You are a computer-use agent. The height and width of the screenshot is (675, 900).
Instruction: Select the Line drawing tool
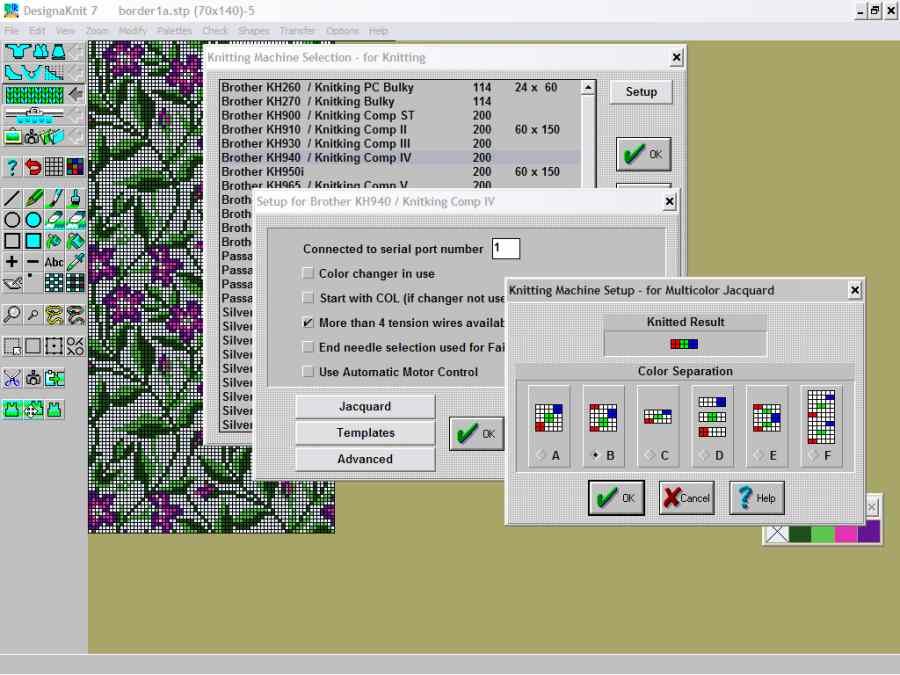12,198
